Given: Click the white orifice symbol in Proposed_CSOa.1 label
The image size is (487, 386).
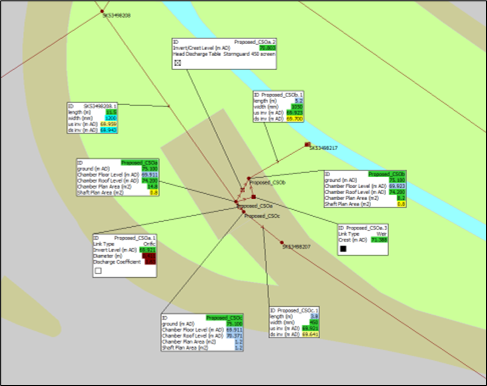Looking at the screenshot, I should [98, 271].
